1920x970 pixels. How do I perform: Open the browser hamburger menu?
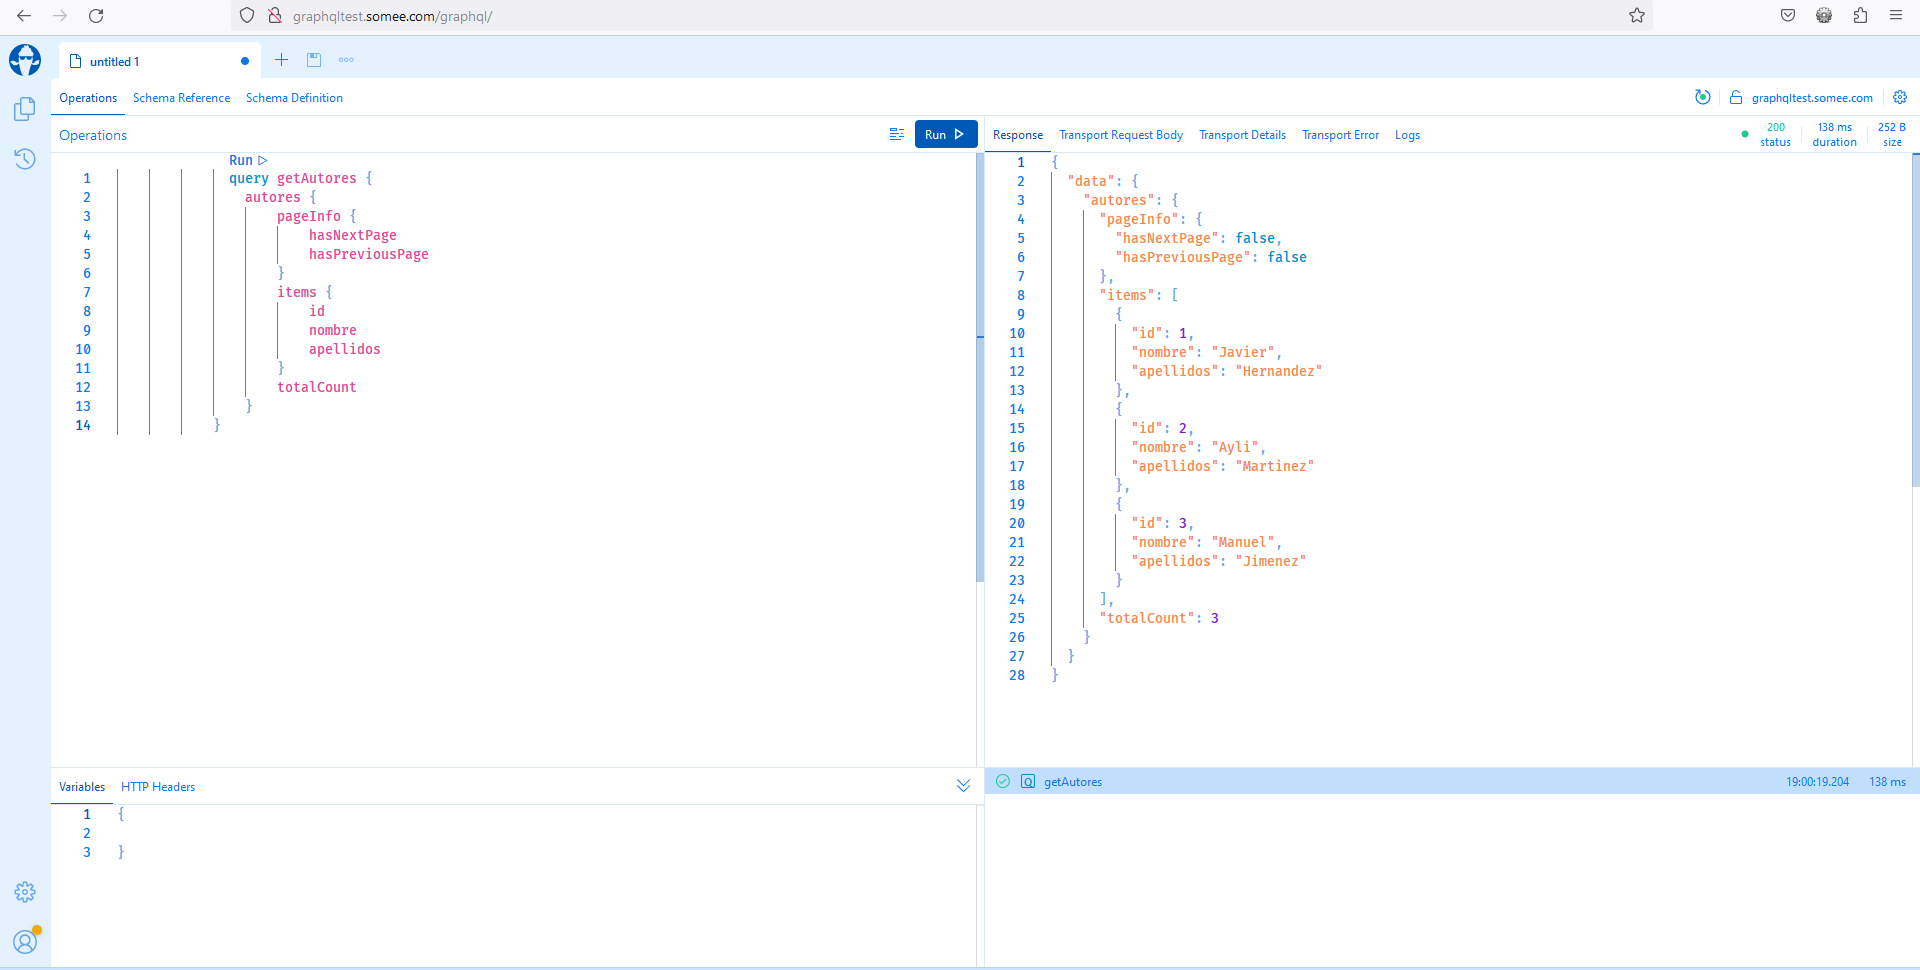tap(1896, 16)
